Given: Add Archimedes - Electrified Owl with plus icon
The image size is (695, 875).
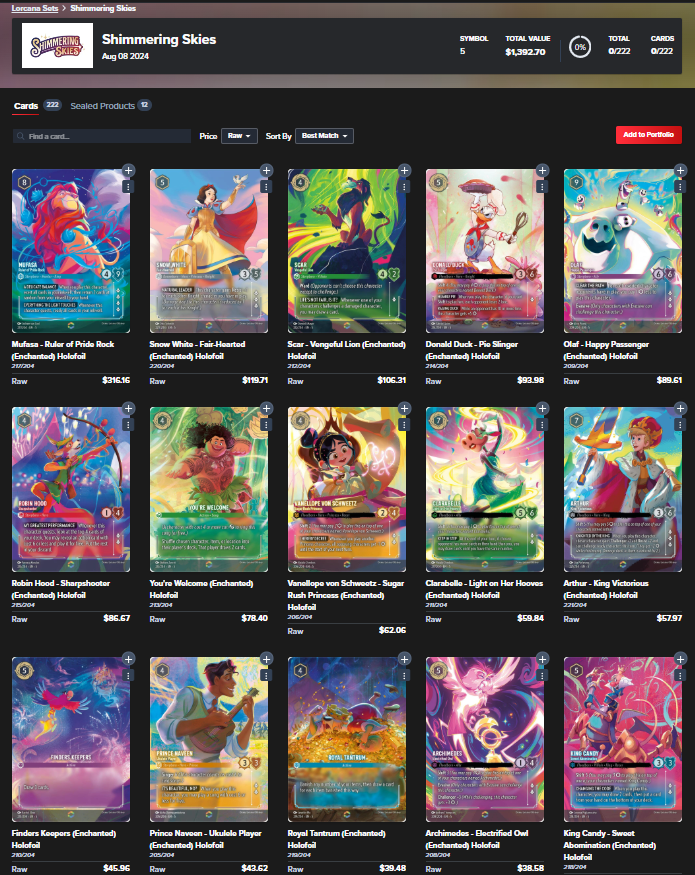Looking at the screenshot, I should click(x=542, y=659).
